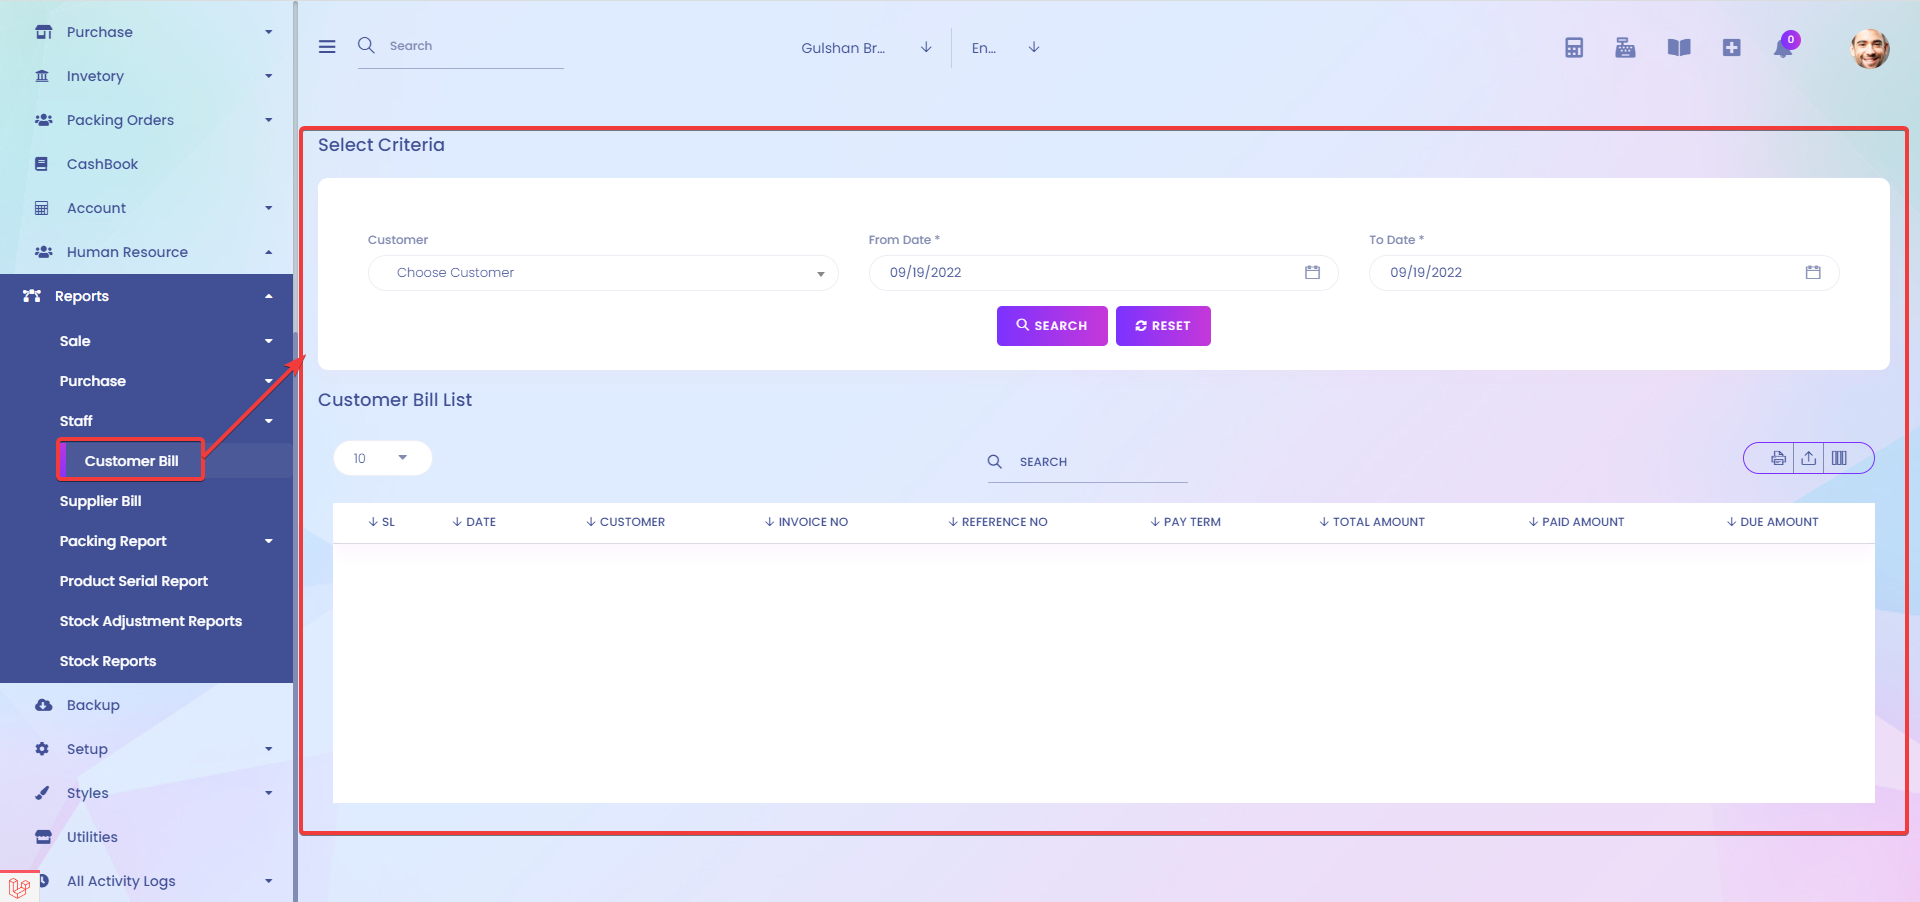Click the Packing Orders people icon
1920x902 pixels.
pyautogui.click(x=43, y=120)
